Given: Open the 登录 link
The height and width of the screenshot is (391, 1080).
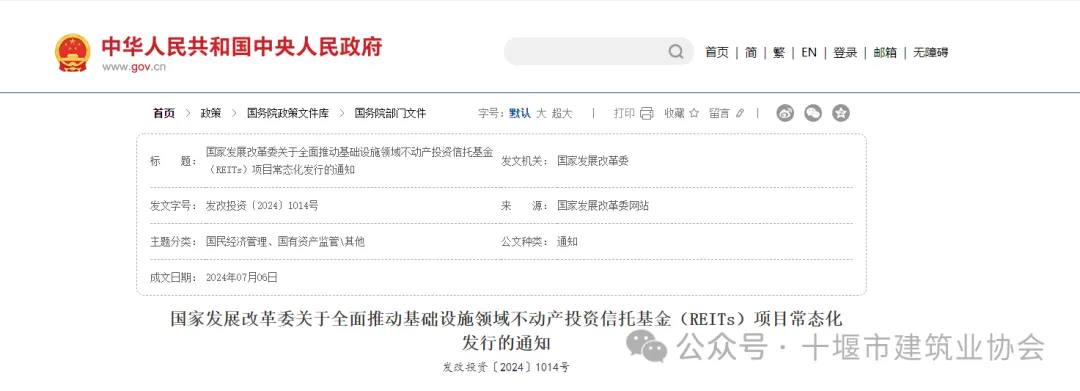Looking at the screenshot, I should 845,52.
